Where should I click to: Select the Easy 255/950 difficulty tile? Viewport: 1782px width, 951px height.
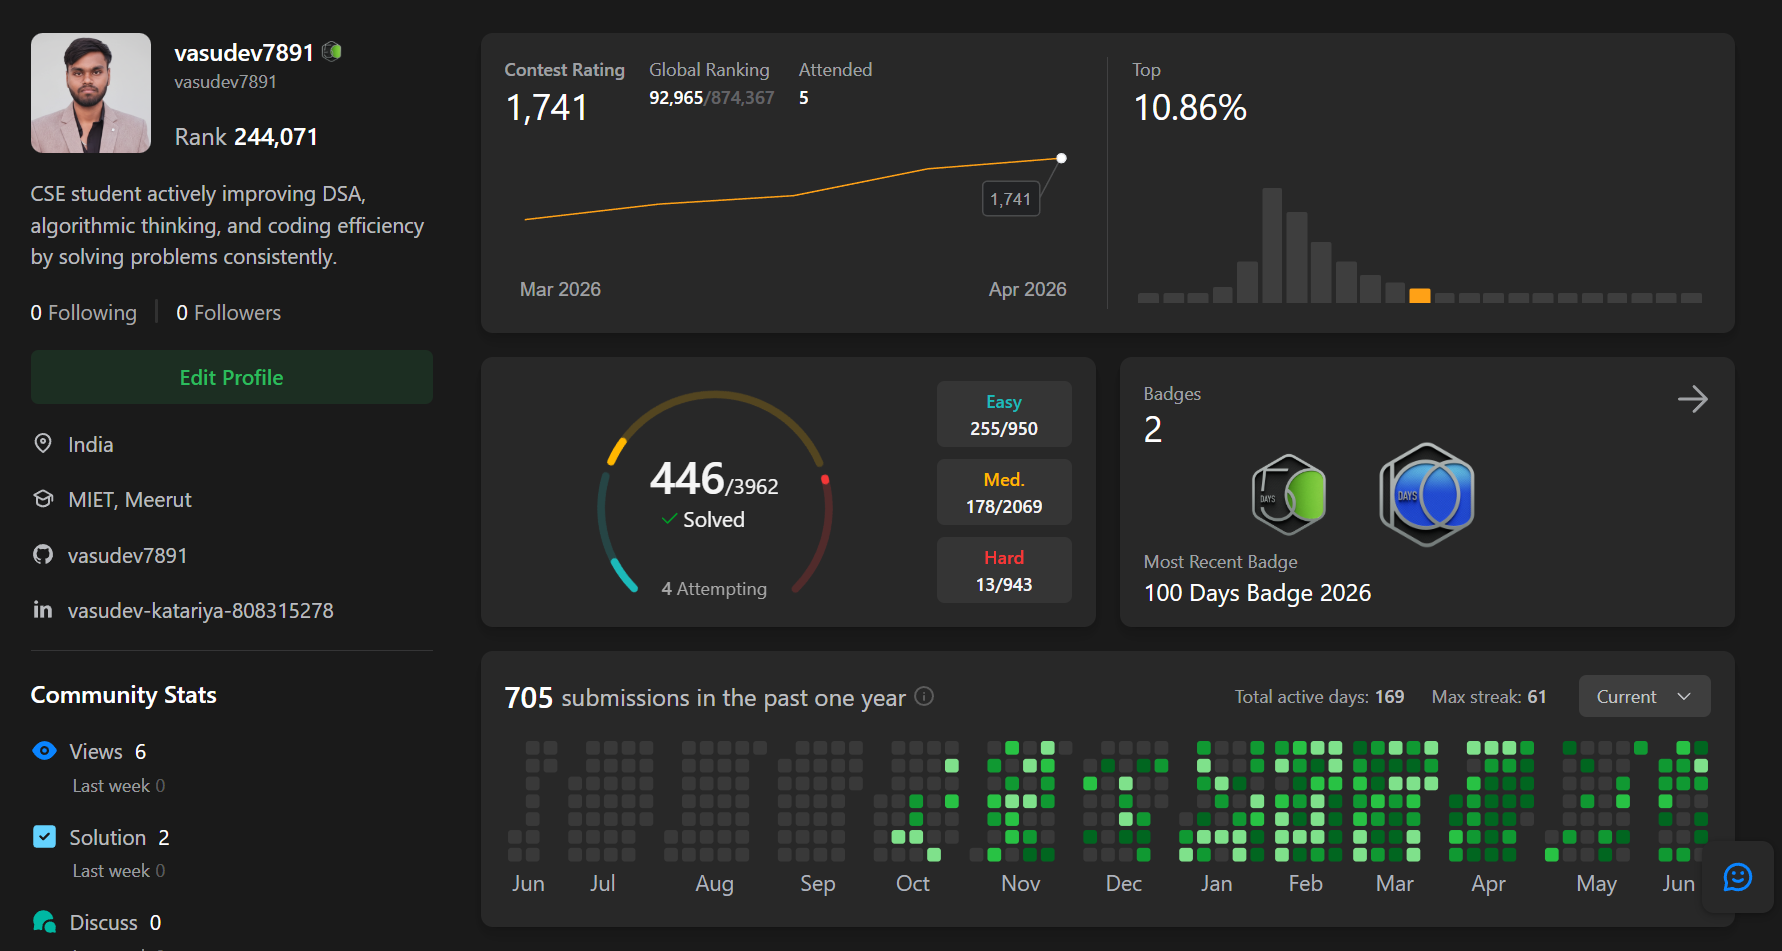[1004, 414]
